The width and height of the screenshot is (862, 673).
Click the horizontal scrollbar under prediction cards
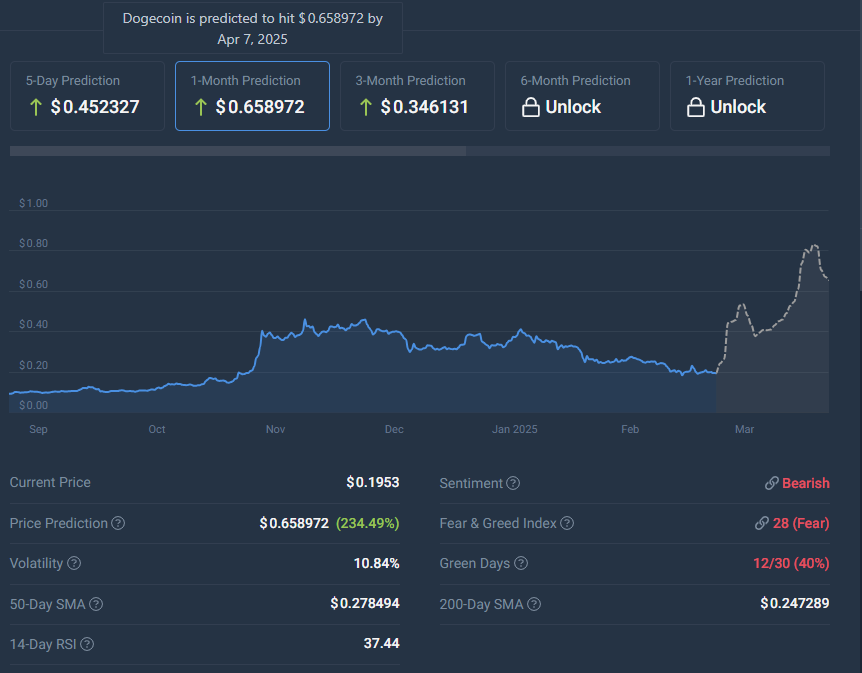pyautogui.click(x=238, y=152)
